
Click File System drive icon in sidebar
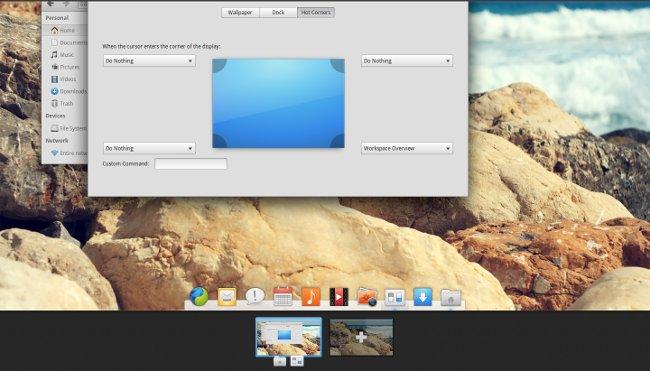point(54,129)
